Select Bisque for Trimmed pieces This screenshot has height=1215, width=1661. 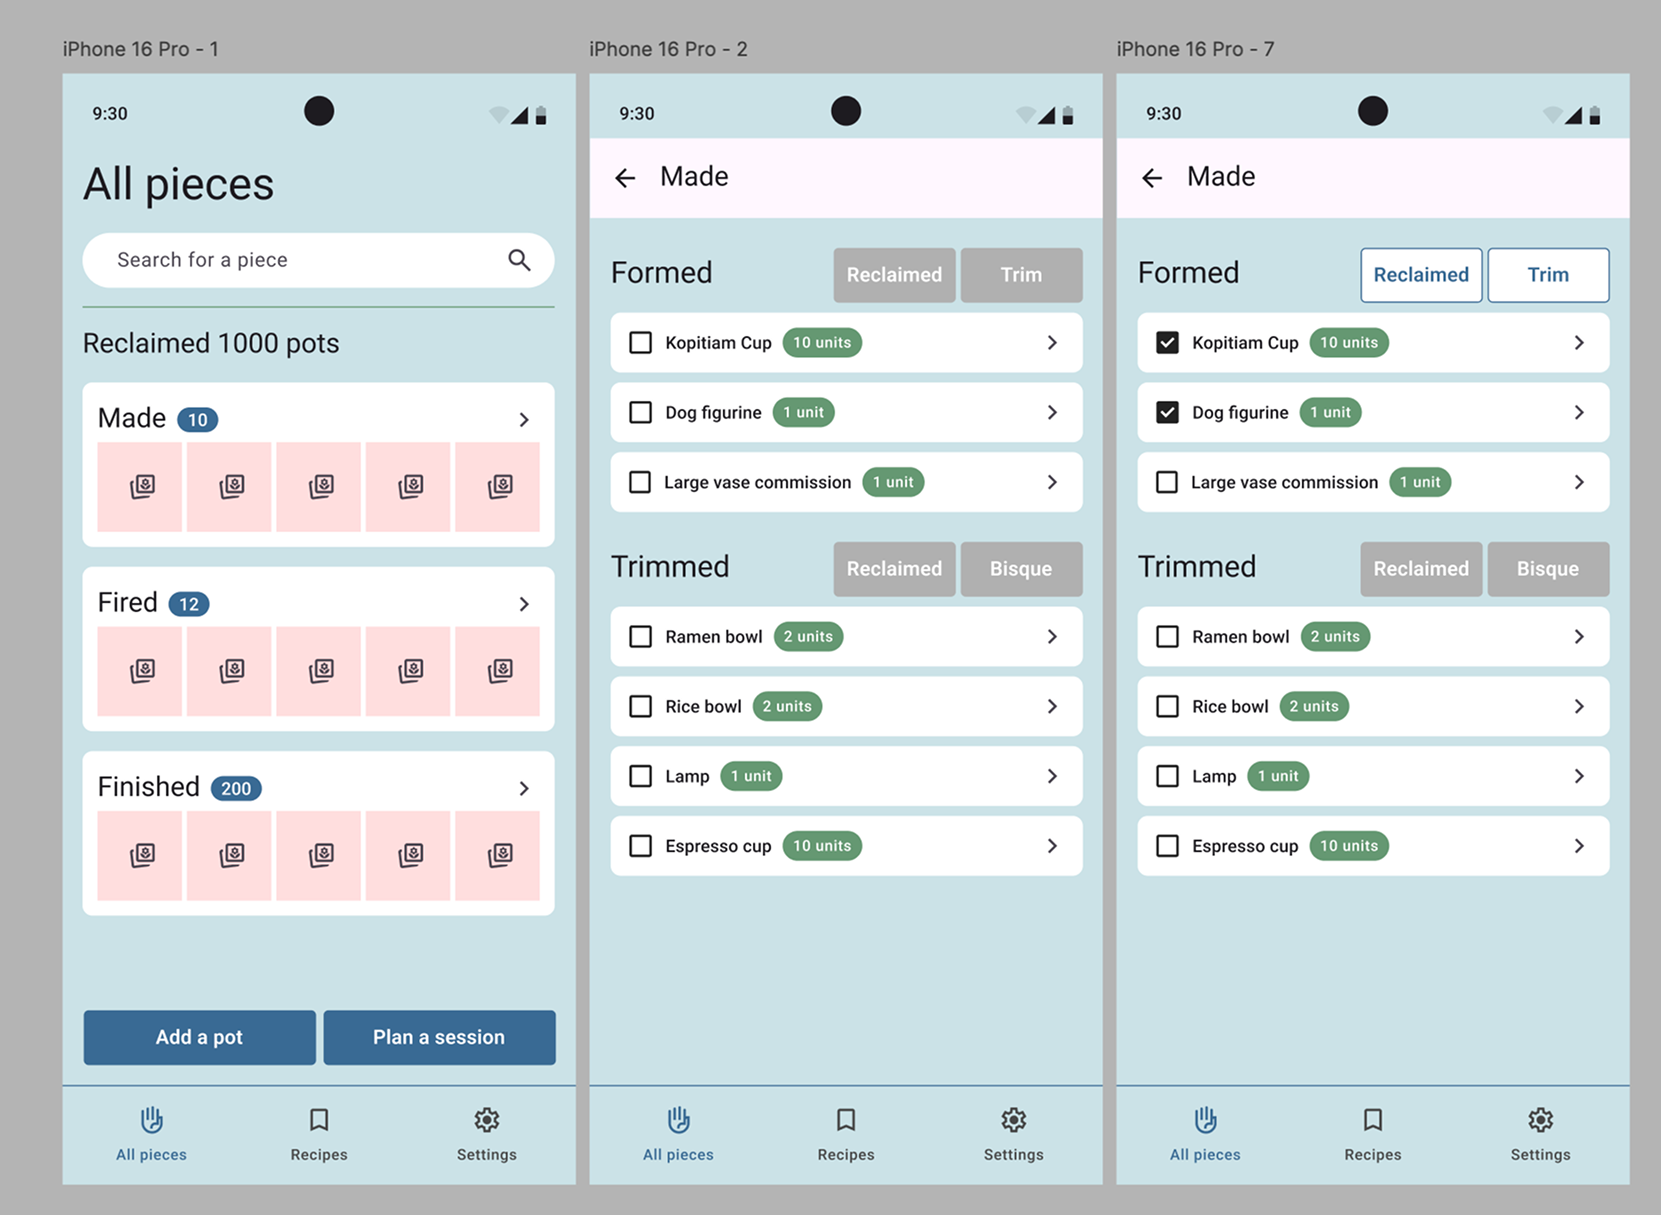pyautogui.click(x=1021, y=569)
